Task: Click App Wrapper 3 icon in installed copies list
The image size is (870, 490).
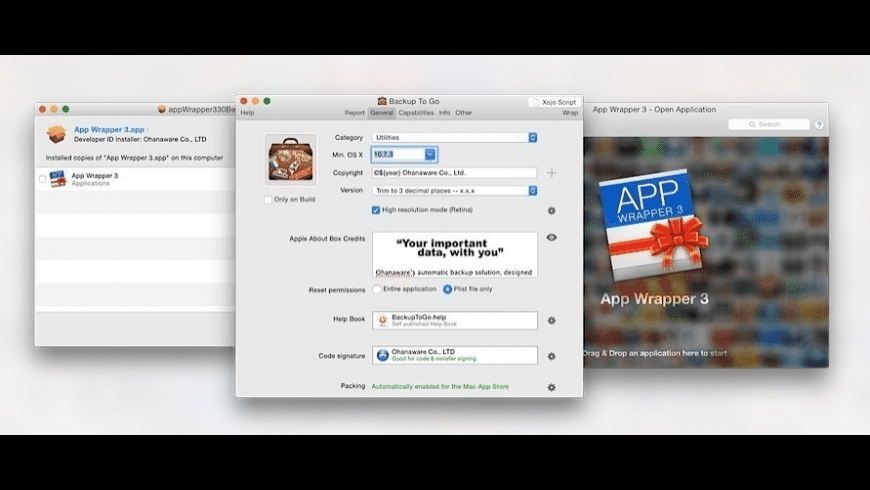Action: click(x=58, y=179)
